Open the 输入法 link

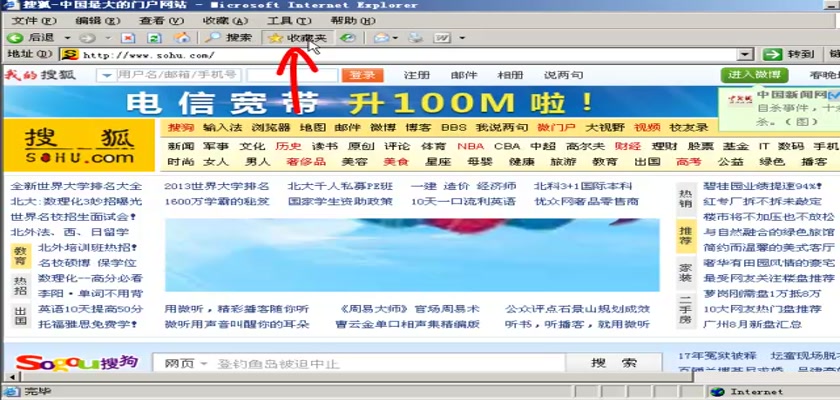(222, 127)
